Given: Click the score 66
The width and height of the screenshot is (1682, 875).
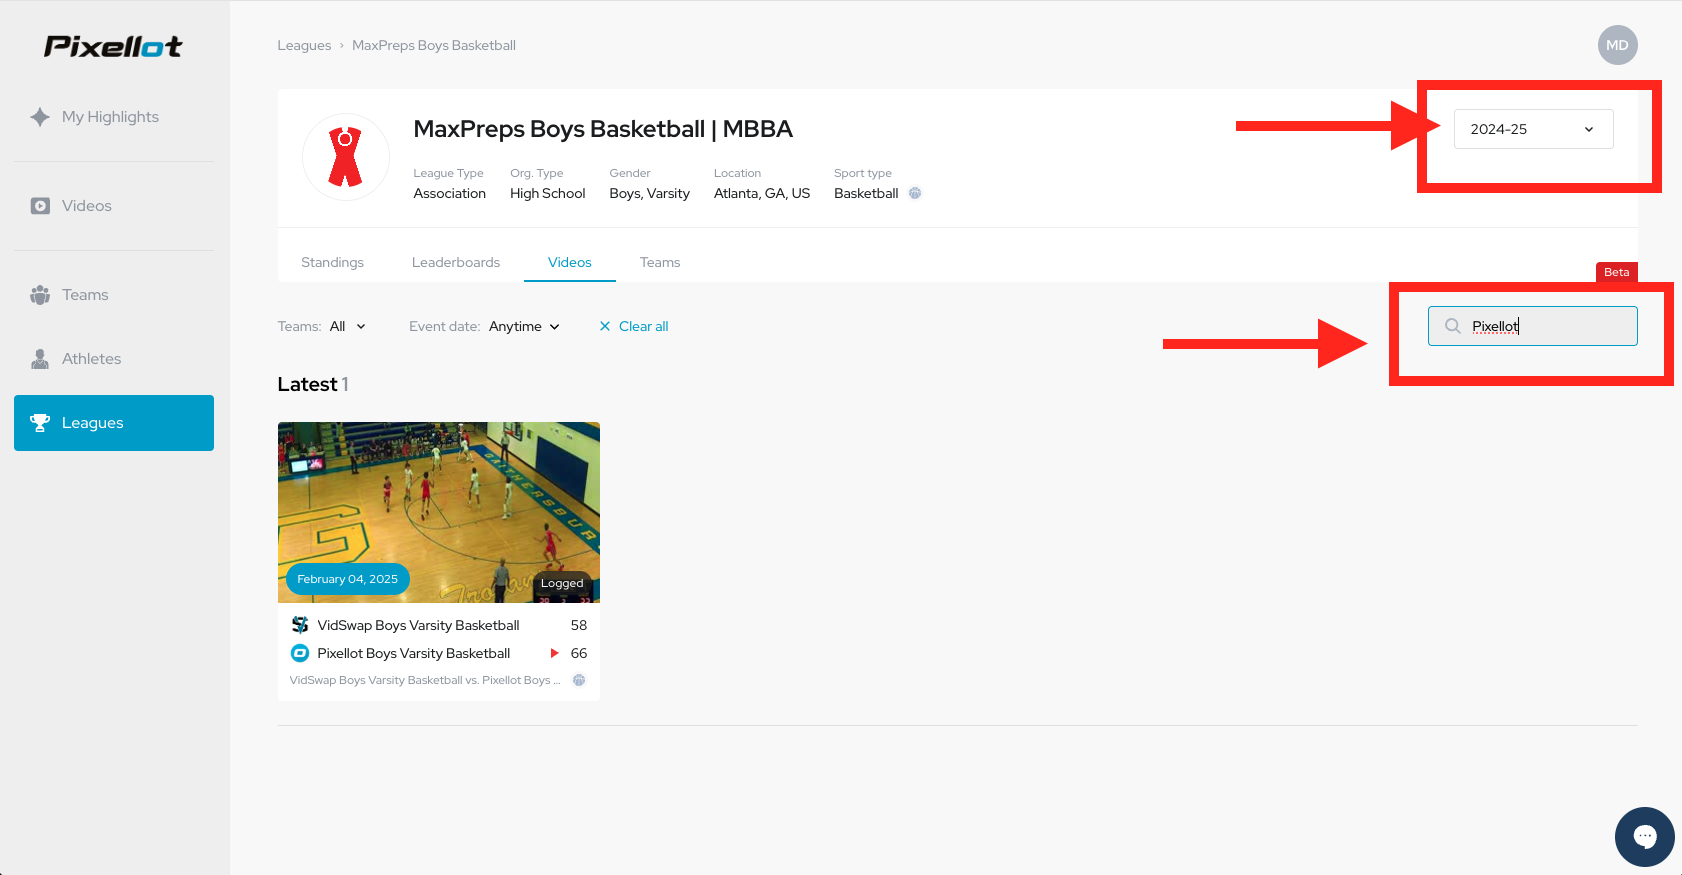Looking at the screenshot, I should click(579, 653).
